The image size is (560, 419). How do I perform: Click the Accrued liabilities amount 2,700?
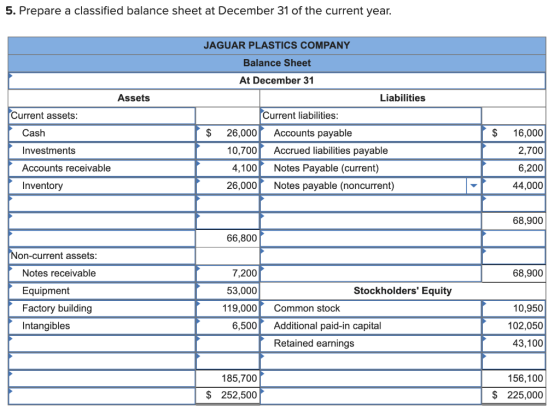pos(514,151)
